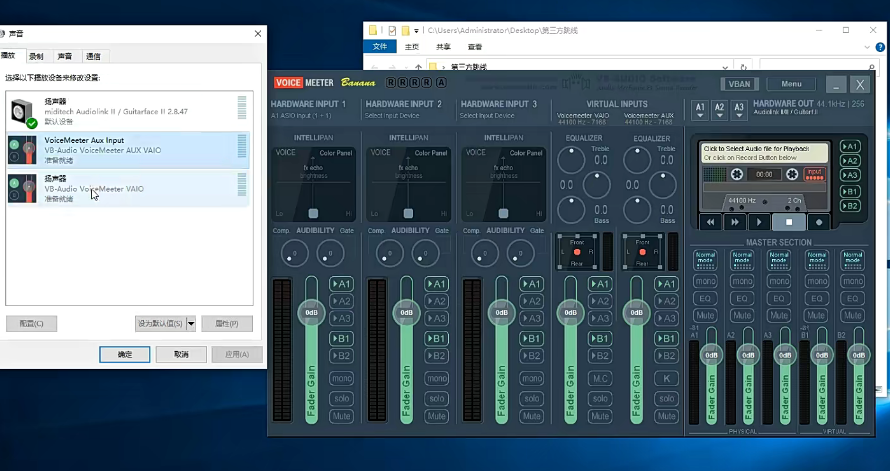Switch to the 声音 tab
890x471 pixels.
coord(65,56)
